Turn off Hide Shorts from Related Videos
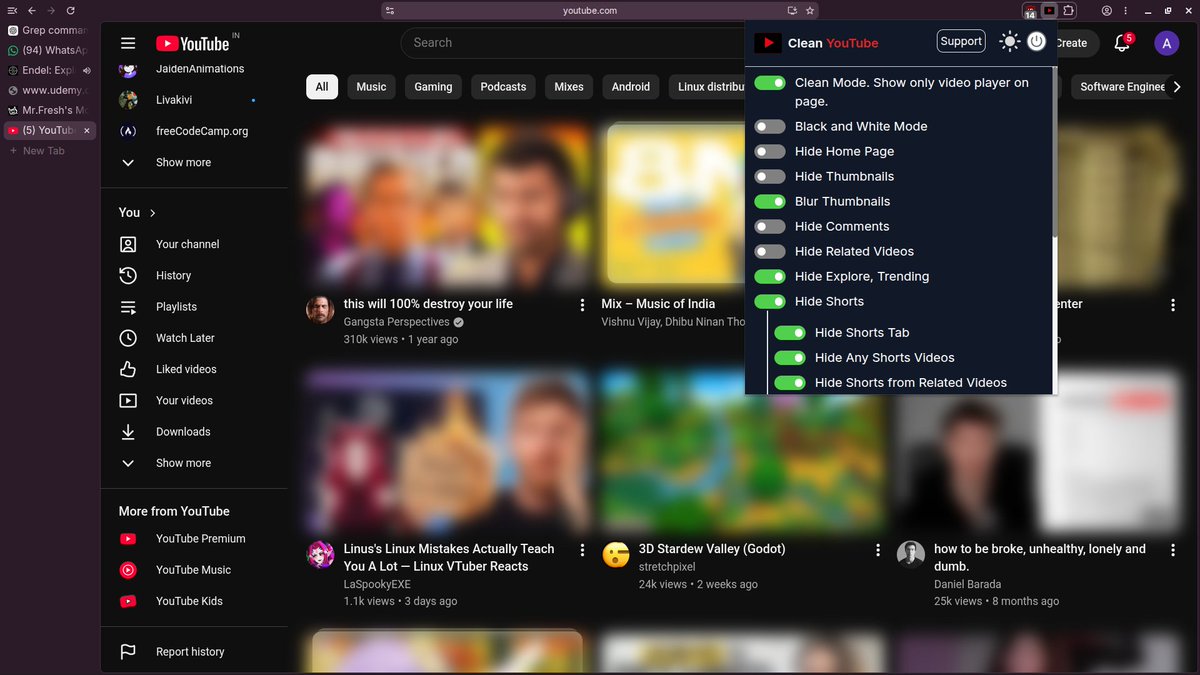Viewport: 1200px width, 675px height. pyautogui.click(x=790, y=382)
